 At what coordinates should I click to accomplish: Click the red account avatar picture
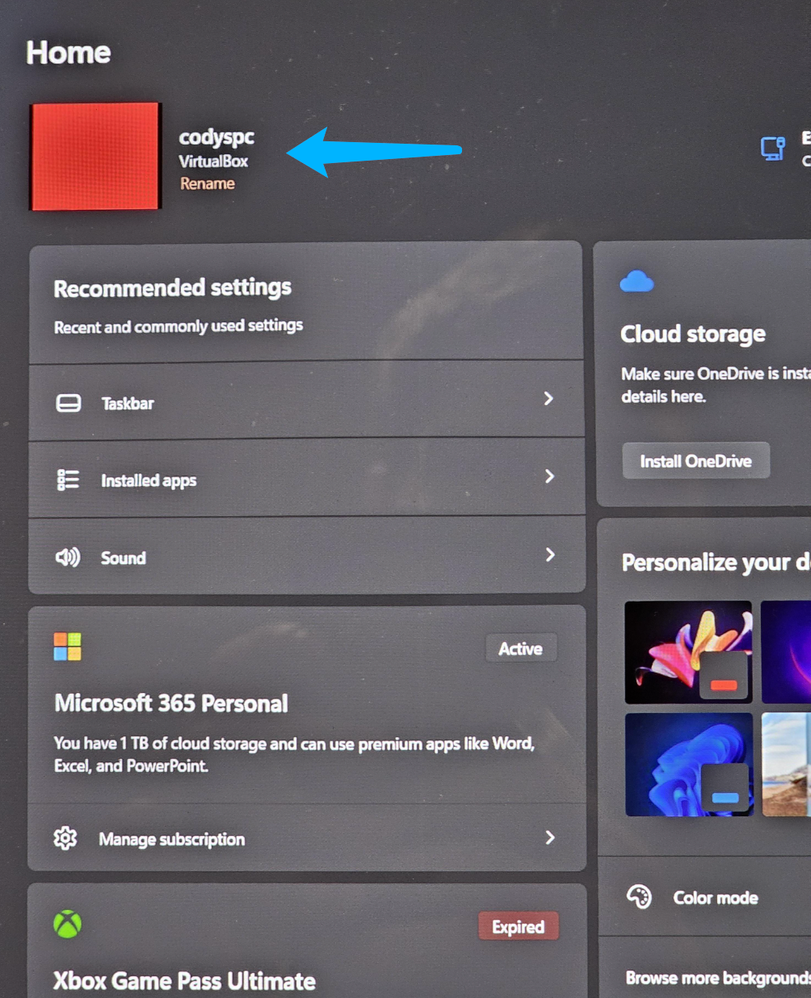pyautogui.click(x=95, y=156)
